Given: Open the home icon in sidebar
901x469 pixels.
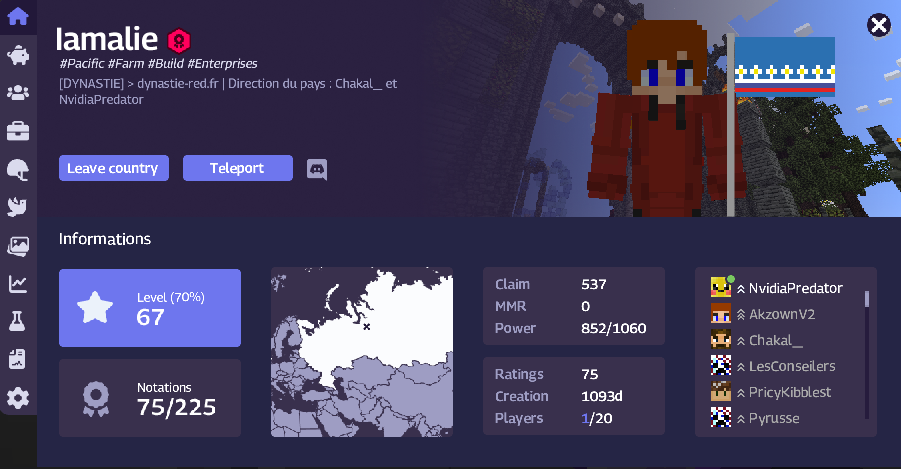Looking at the screenshot, I should point(18,16).
